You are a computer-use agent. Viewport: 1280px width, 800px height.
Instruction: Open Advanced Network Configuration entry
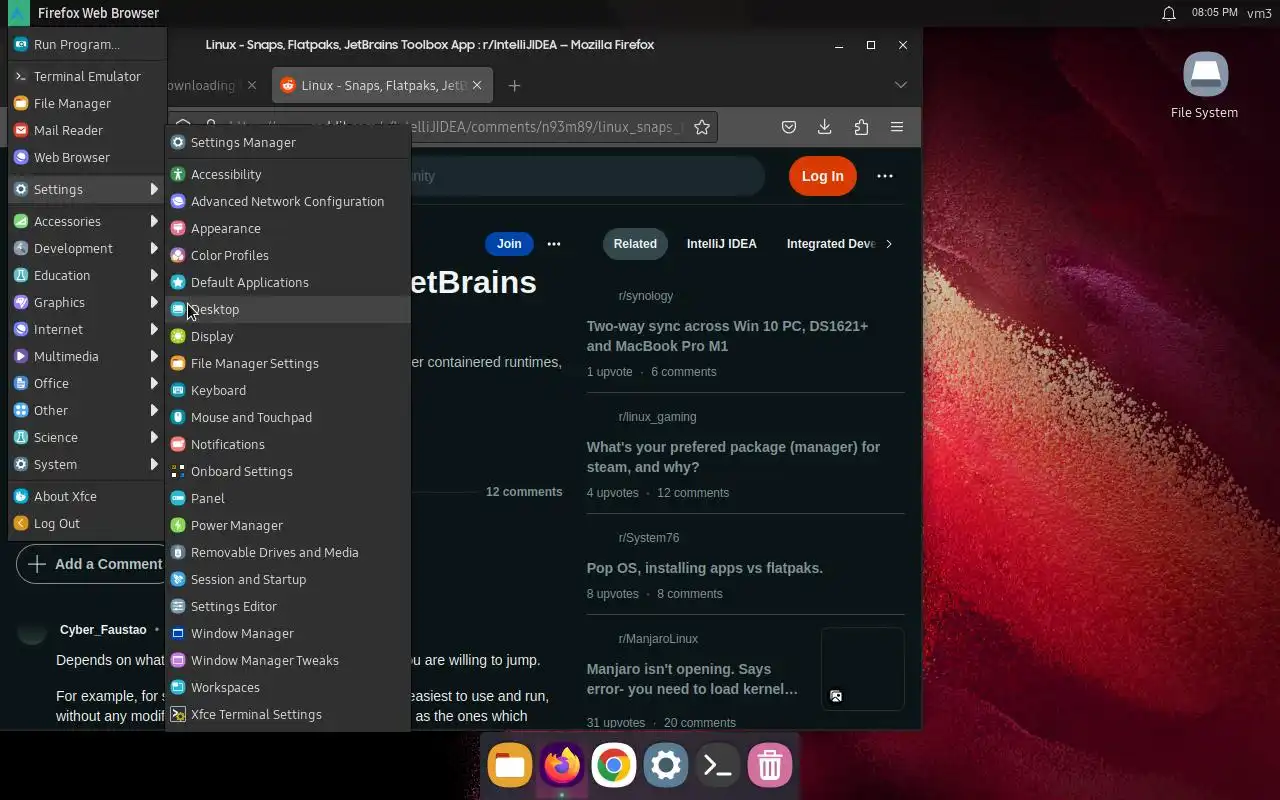coord(288,201)
